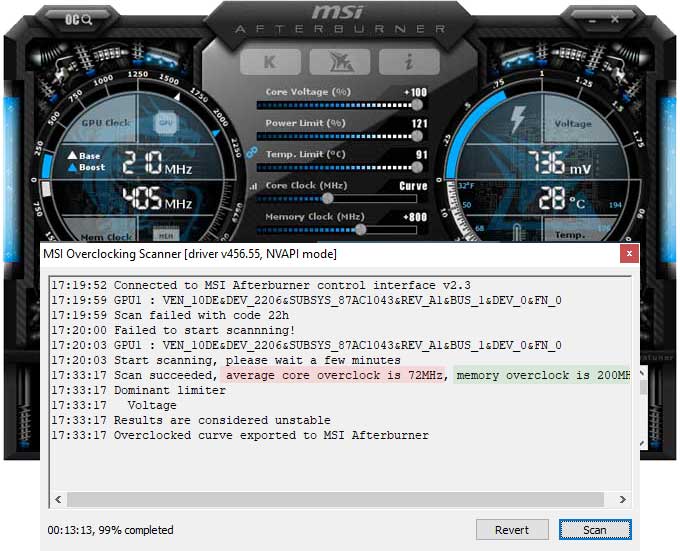Click the MEM chip icon in clock gauge

[x=166, y=235]
